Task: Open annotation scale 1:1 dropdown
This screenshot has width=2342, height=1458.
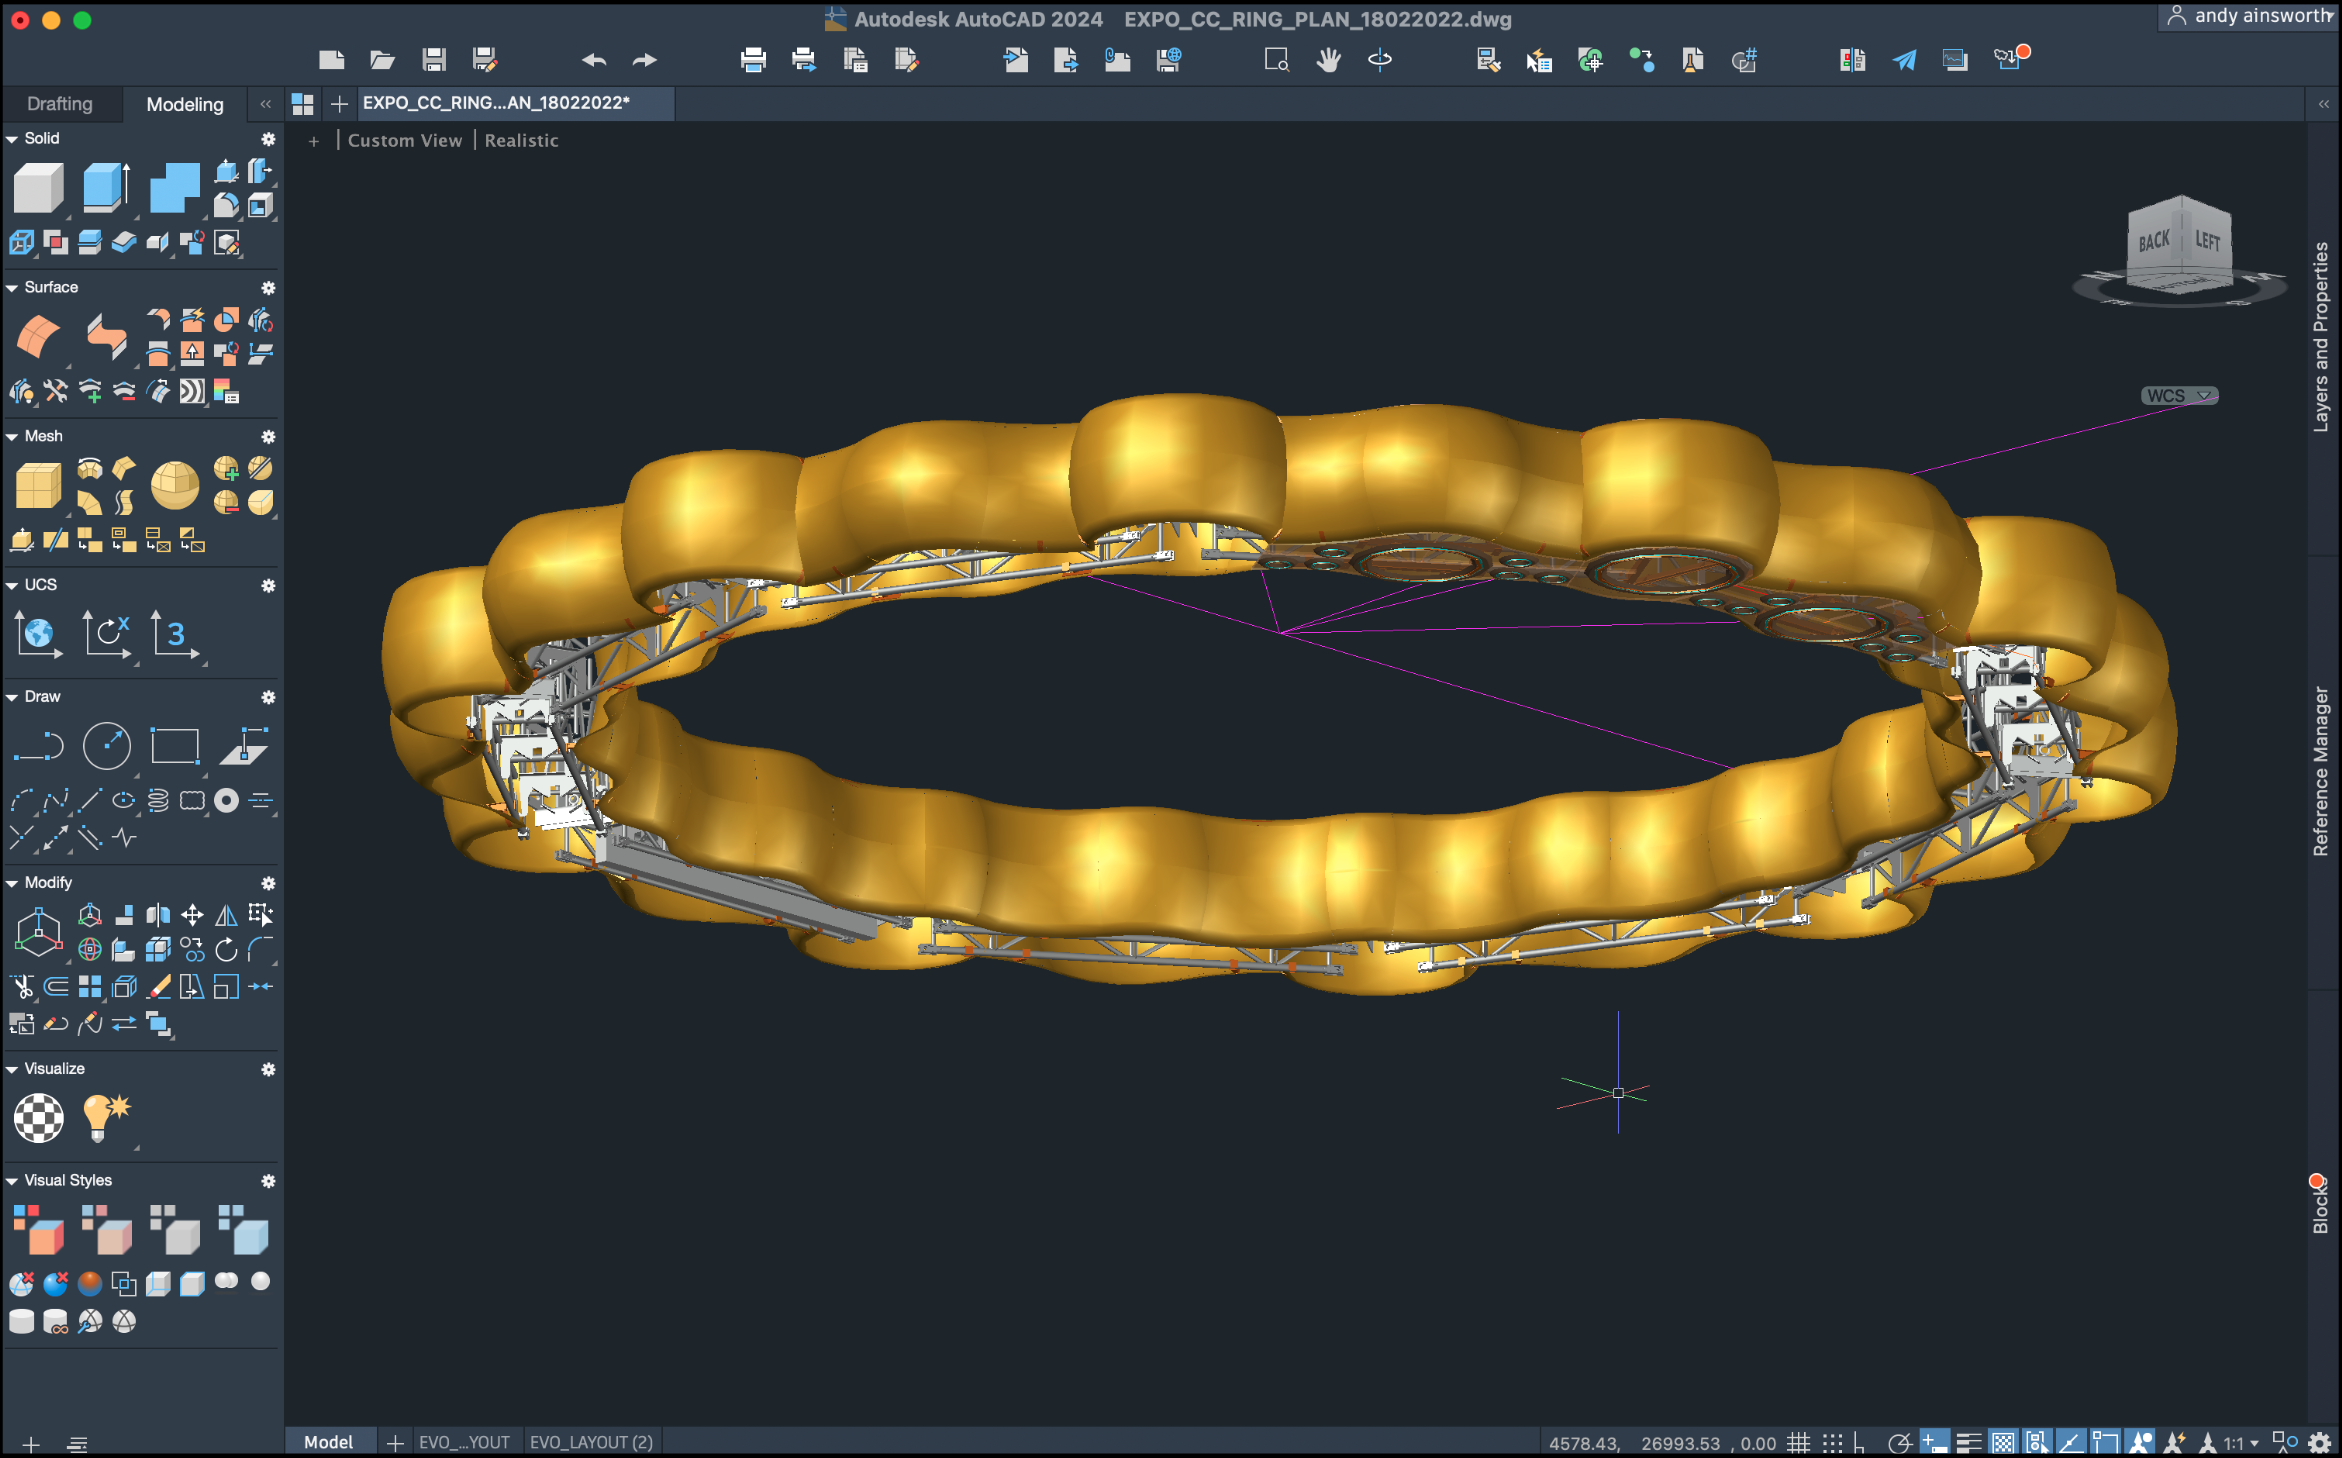Action: 2240,1443
